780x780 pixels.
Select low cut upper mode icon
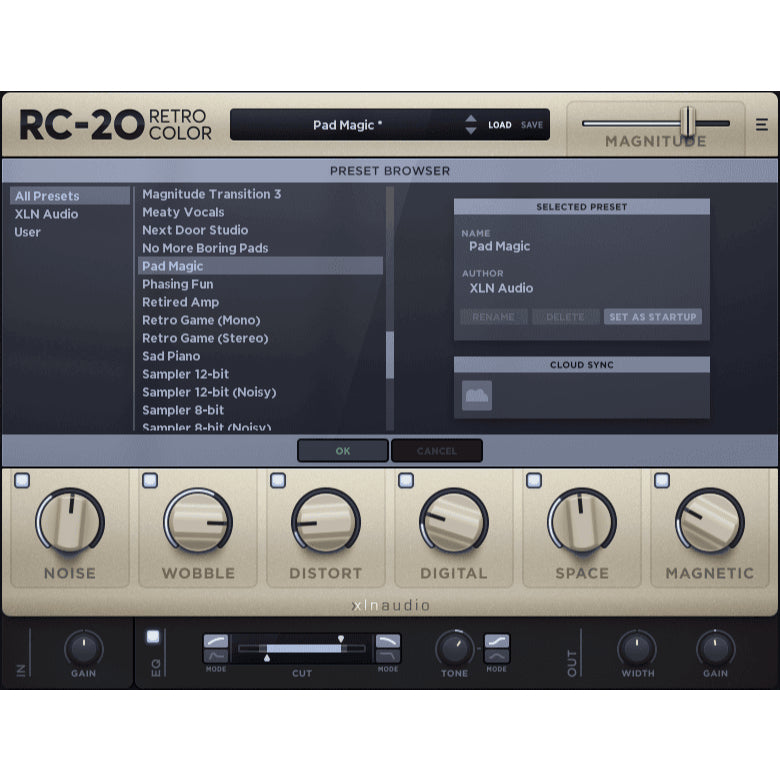216,641
